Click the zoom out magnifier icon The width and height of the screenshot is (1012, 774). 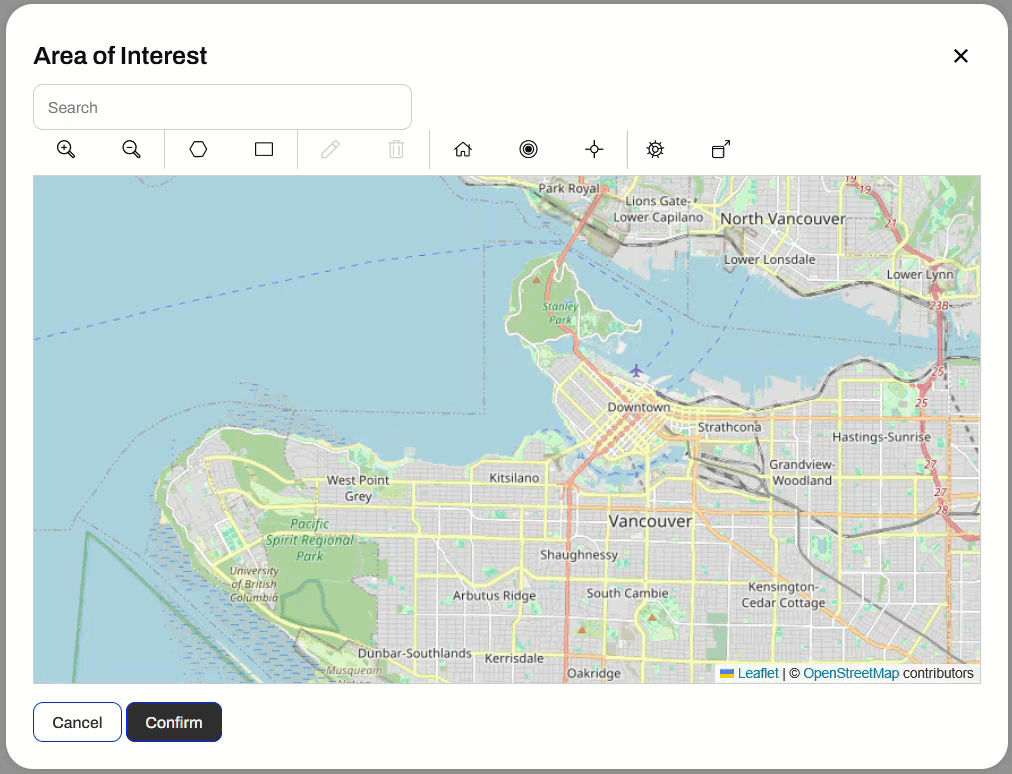131,149
